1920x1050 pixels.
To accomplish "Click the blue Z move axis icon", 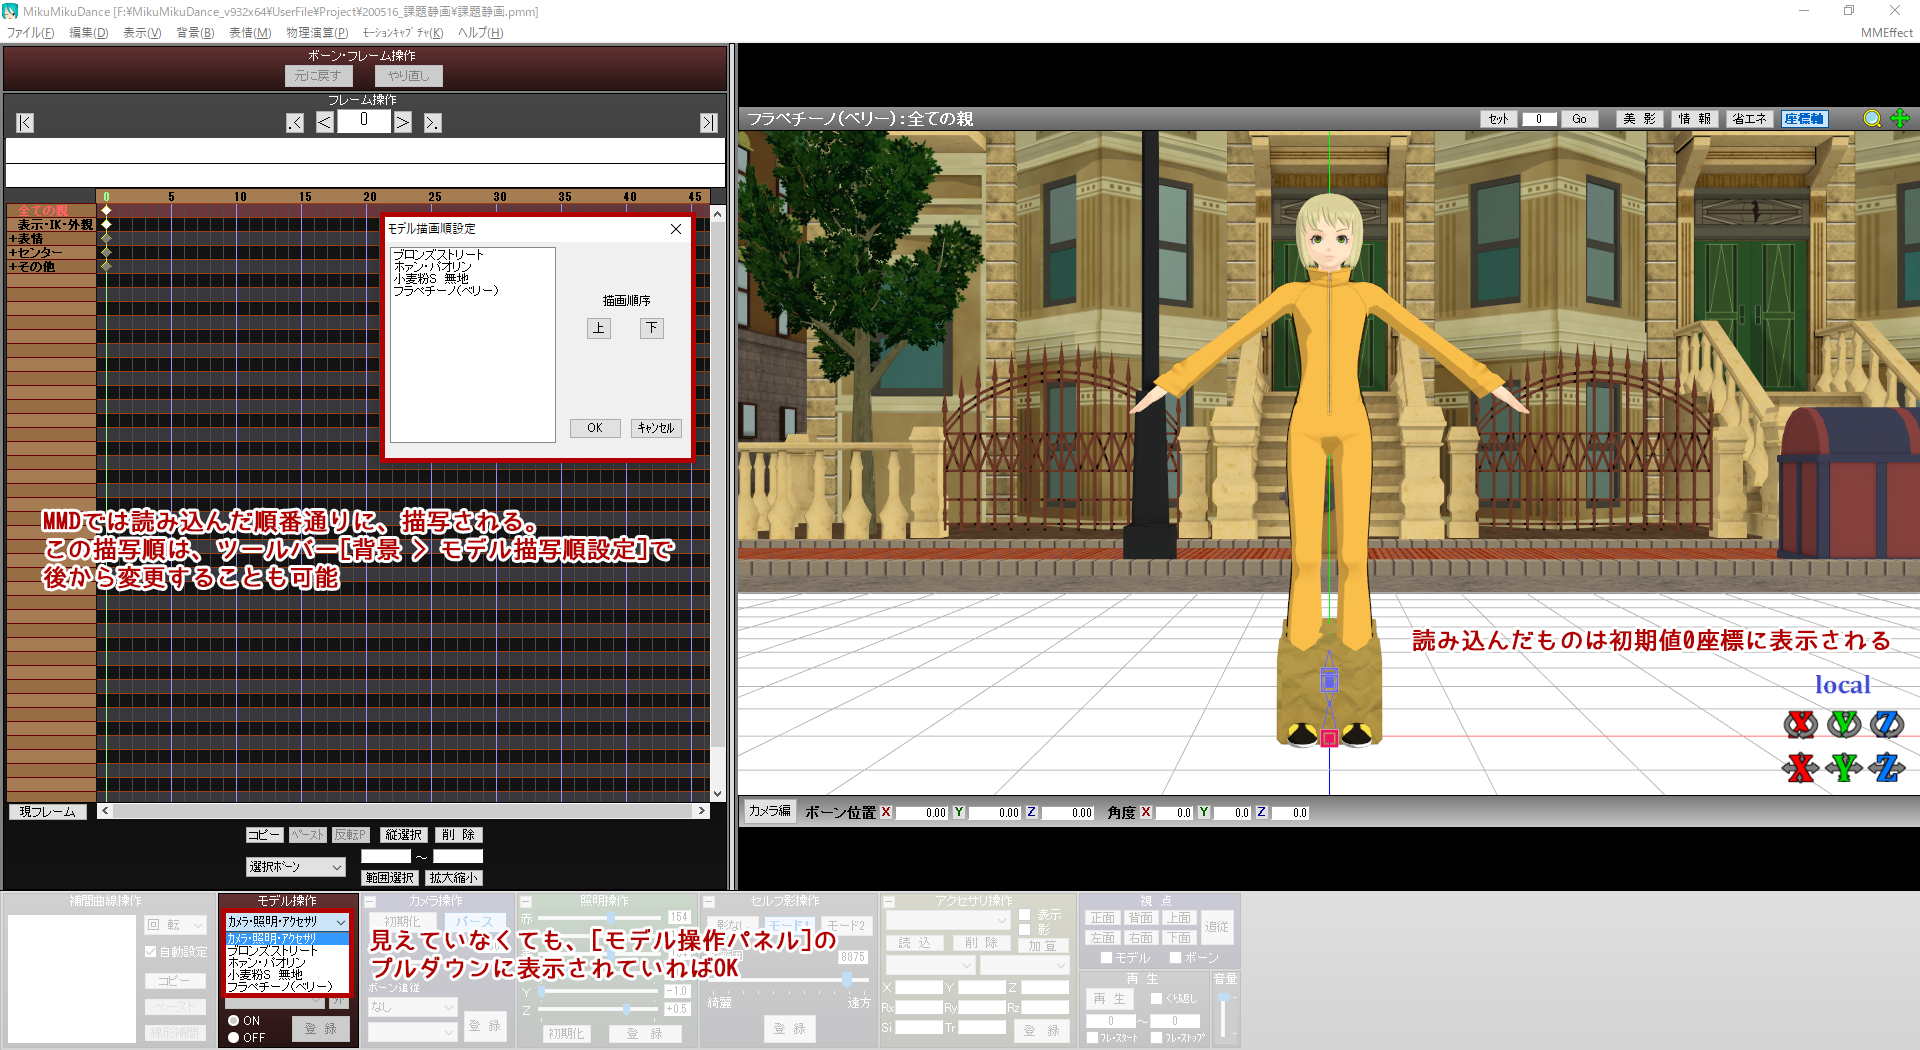I will pyautogui.click(x=1887, y=768).
